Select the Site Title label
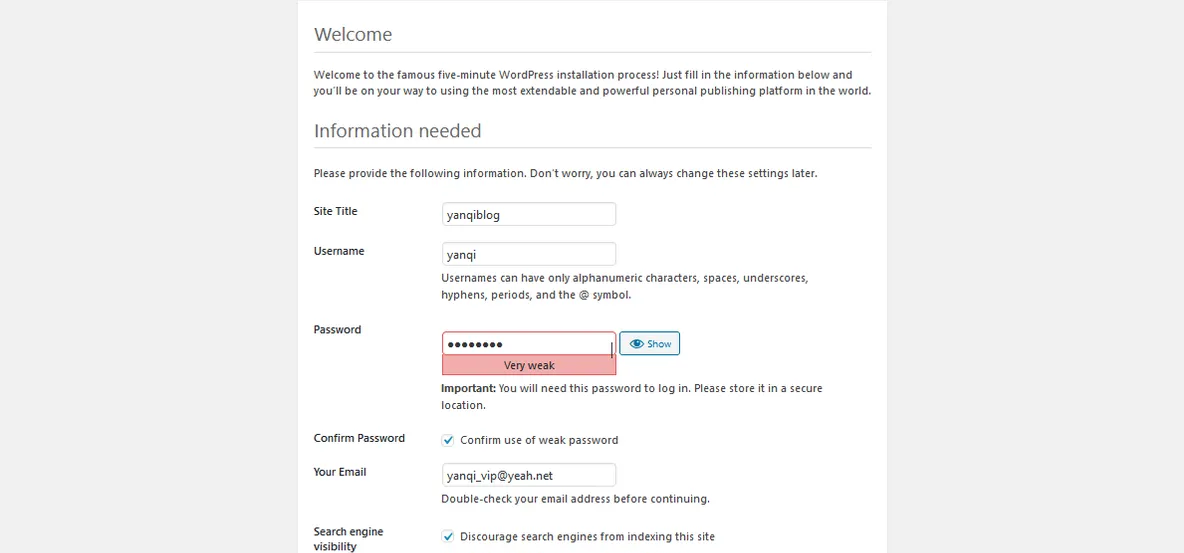The width and height of the screenshot is (1184, 553). 335,212
